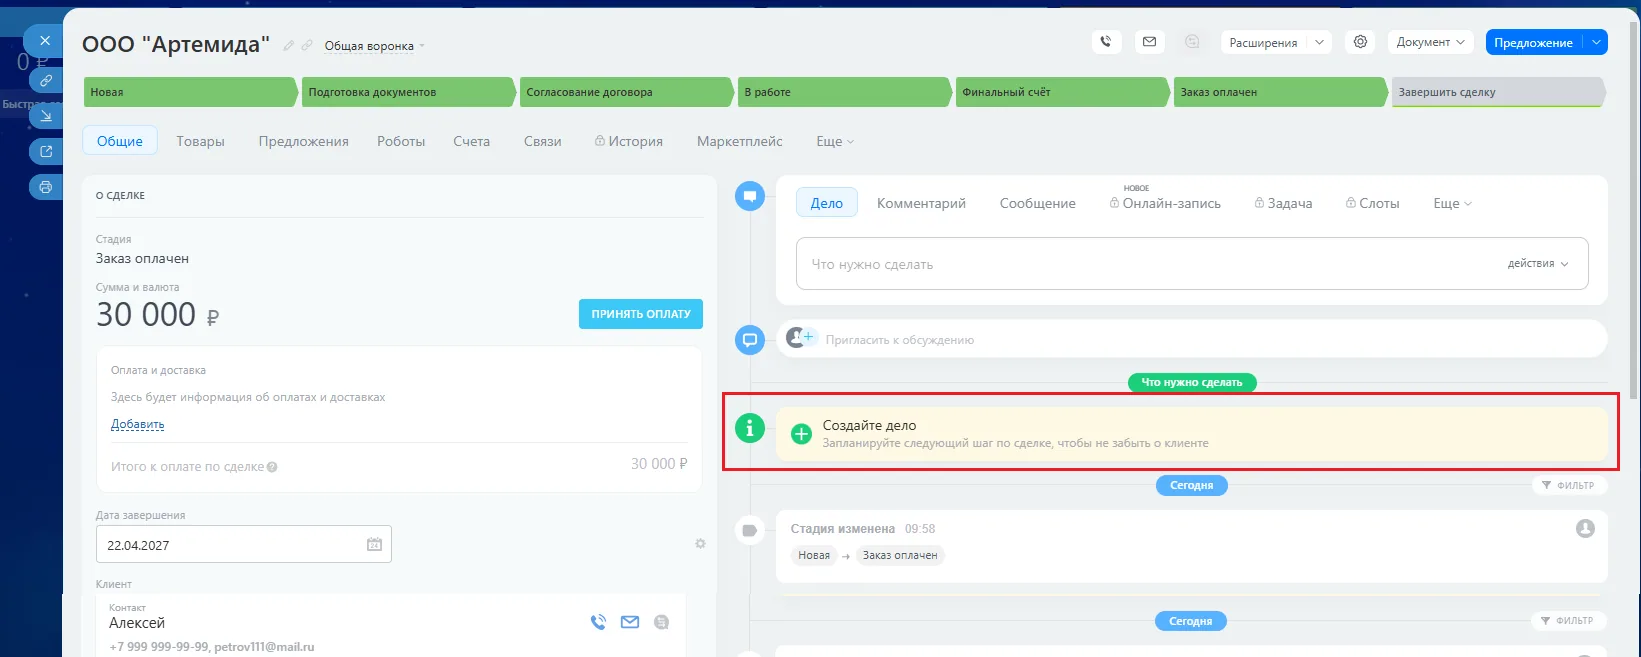This screenshot has width=1641, height=657.
Task: Click the user avatar in Стадия изменена entry
Action: point(1585,528)
